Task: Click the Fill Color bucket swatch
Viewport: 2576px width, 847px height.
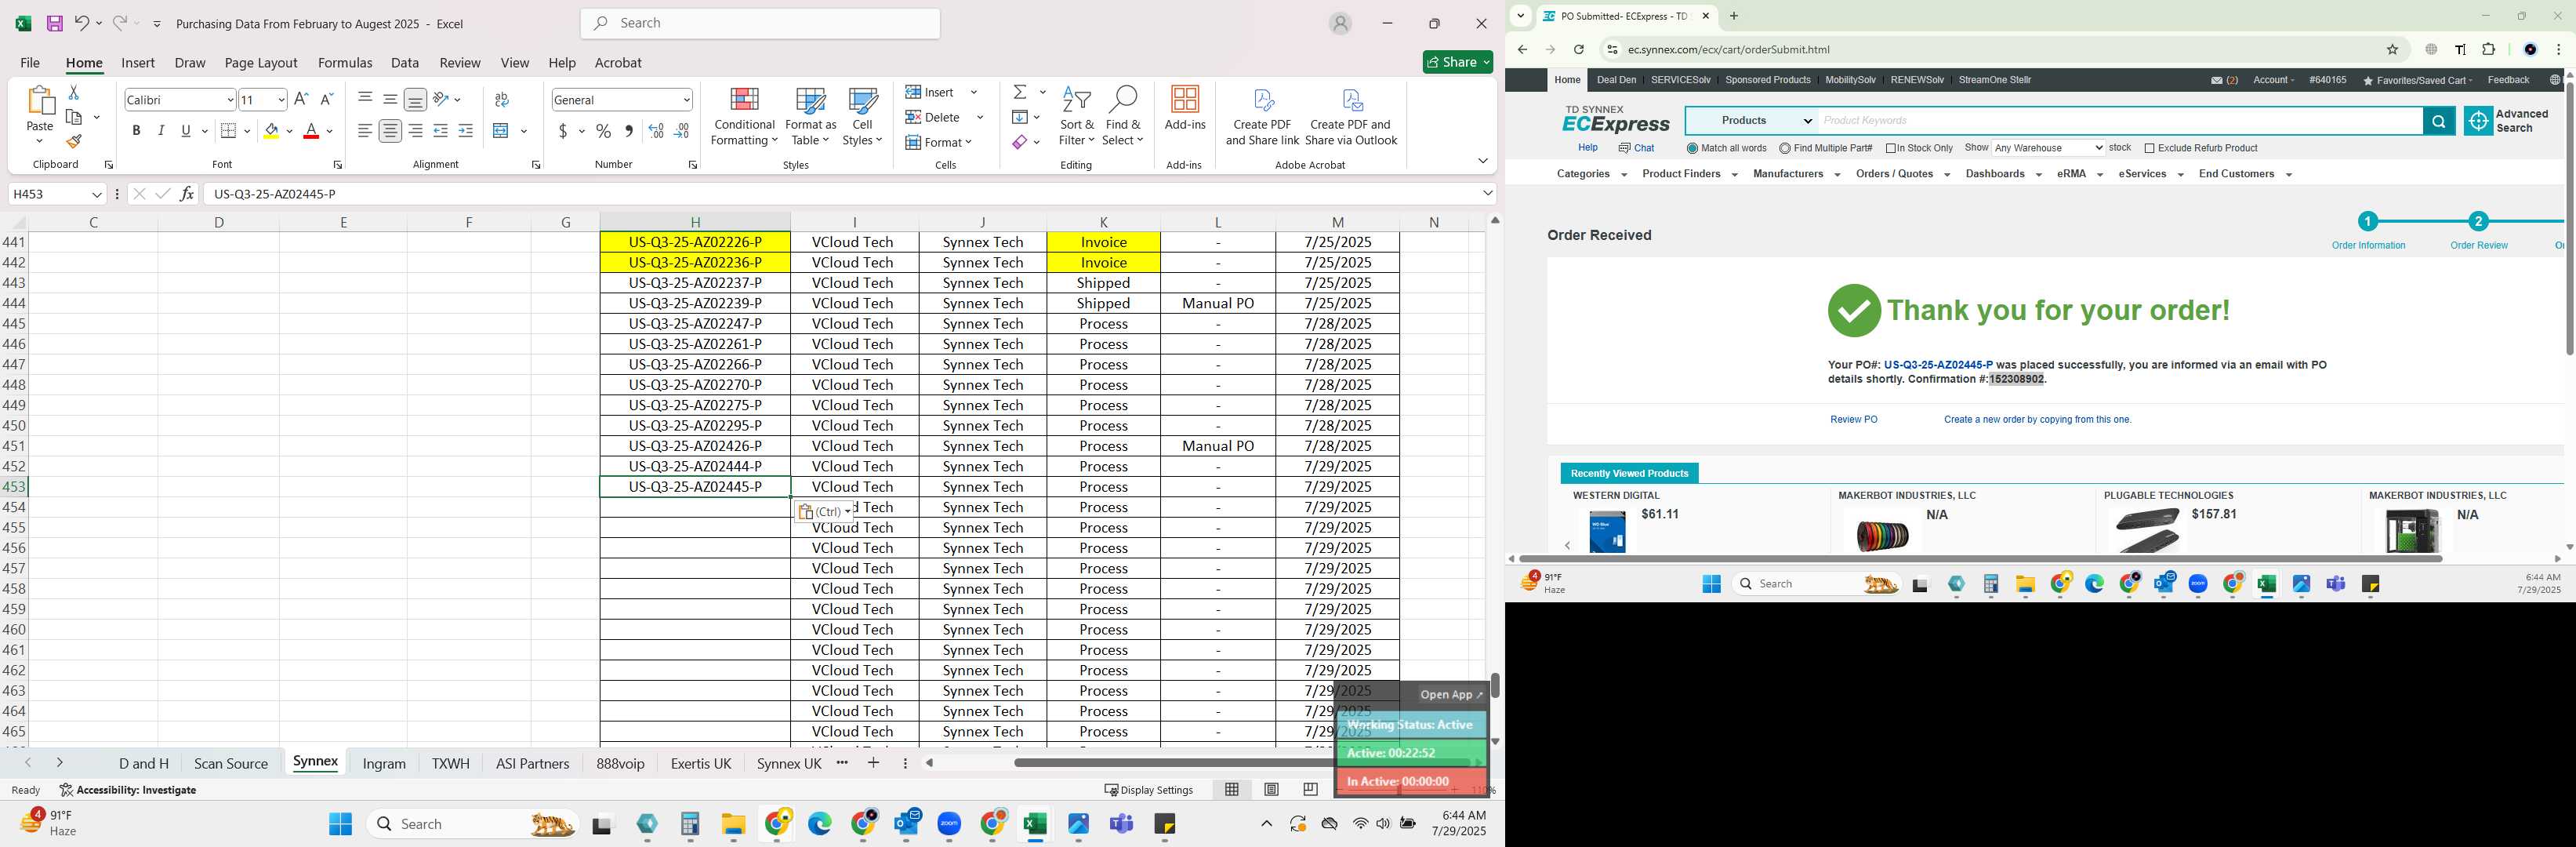Action: (x=271, y=131)
